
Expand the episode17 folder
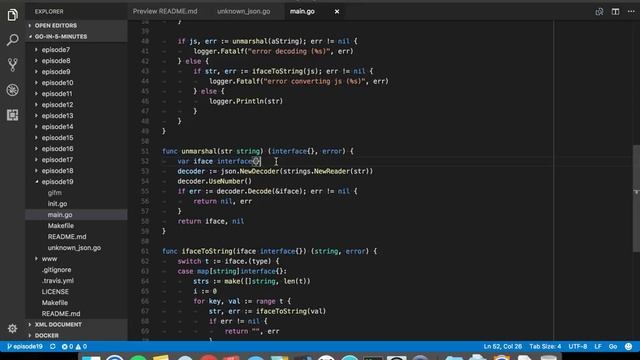pyautogui.click(x=57, y=160)
